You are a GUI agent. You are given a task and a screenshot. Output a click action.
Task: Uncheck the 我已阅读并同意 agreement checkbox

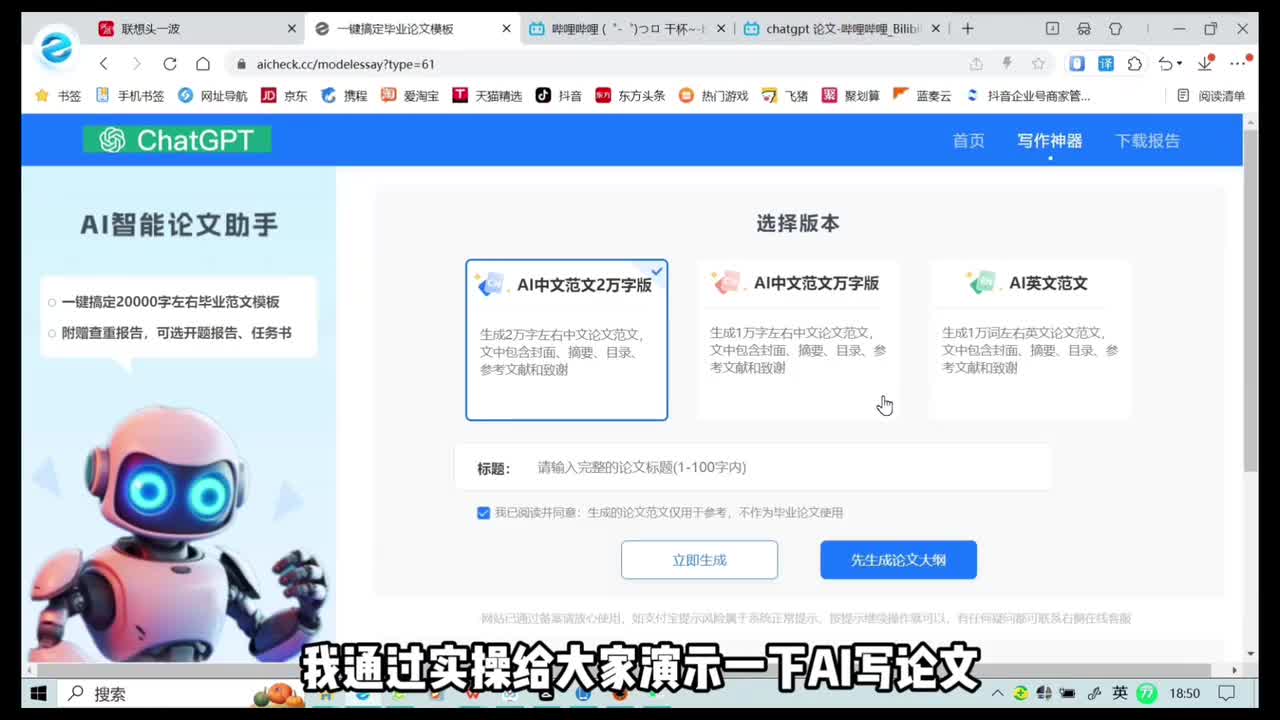[x=484, y=513]
